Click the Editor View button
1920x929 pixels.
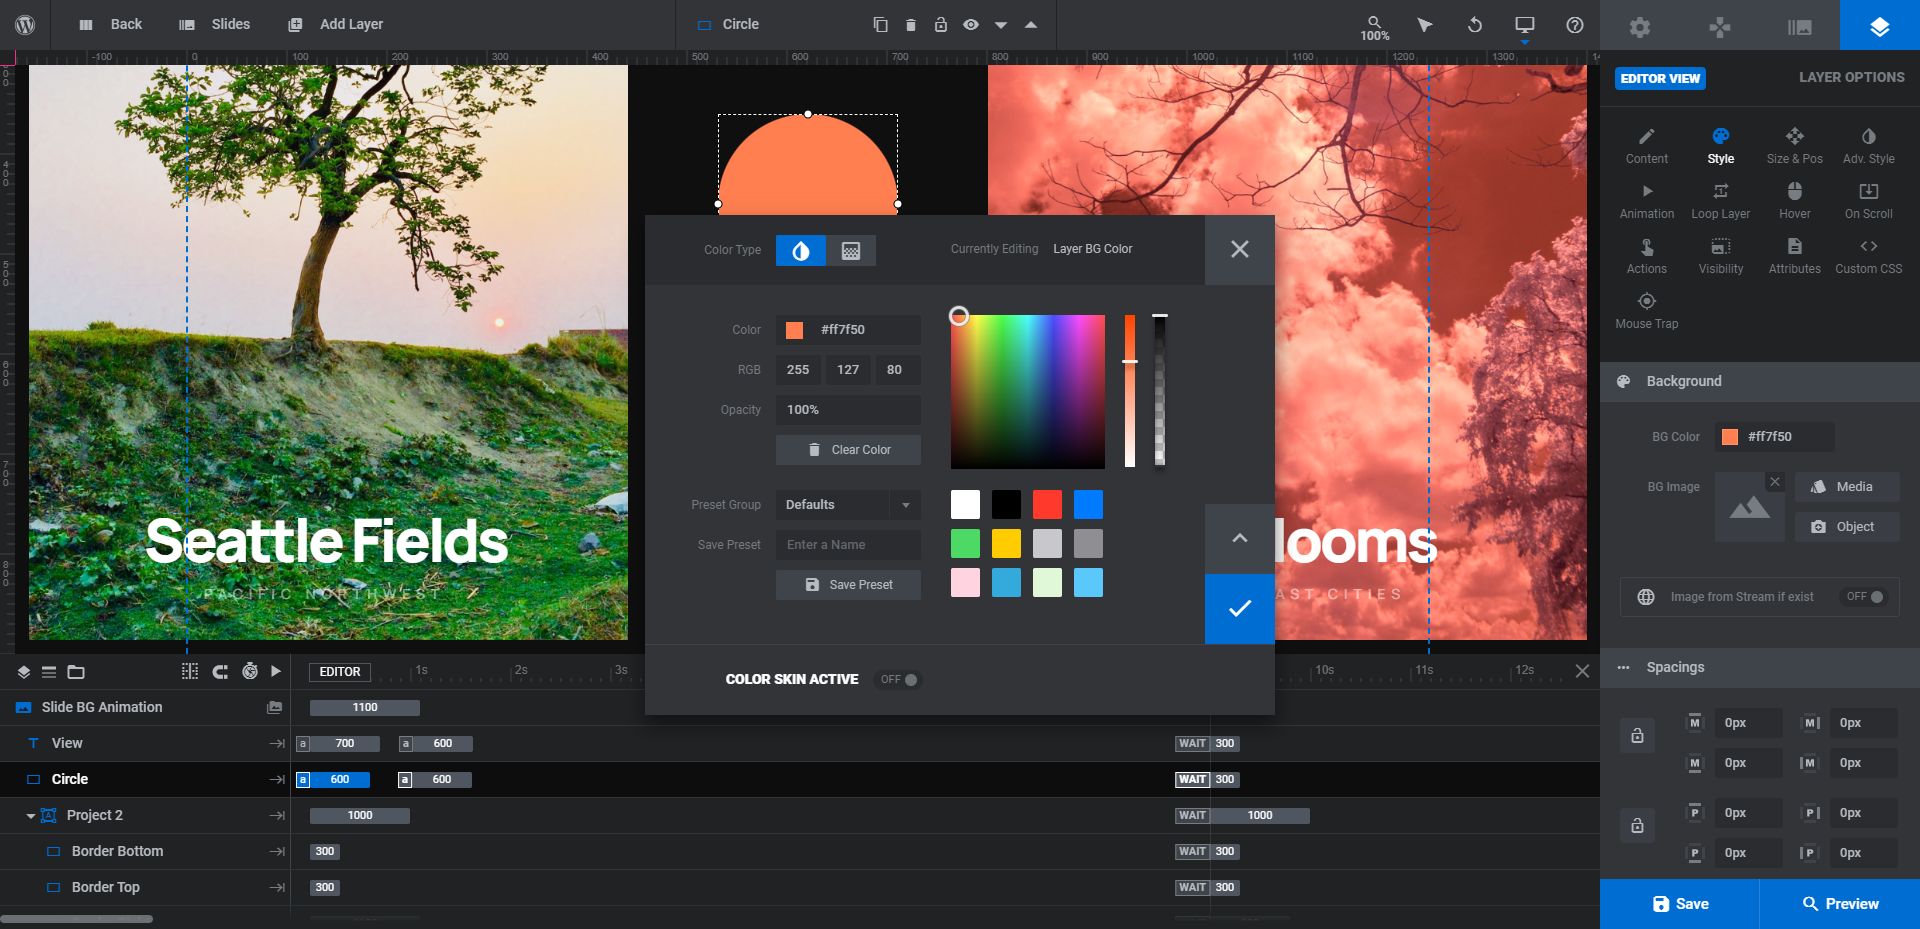coord(1660,78)
